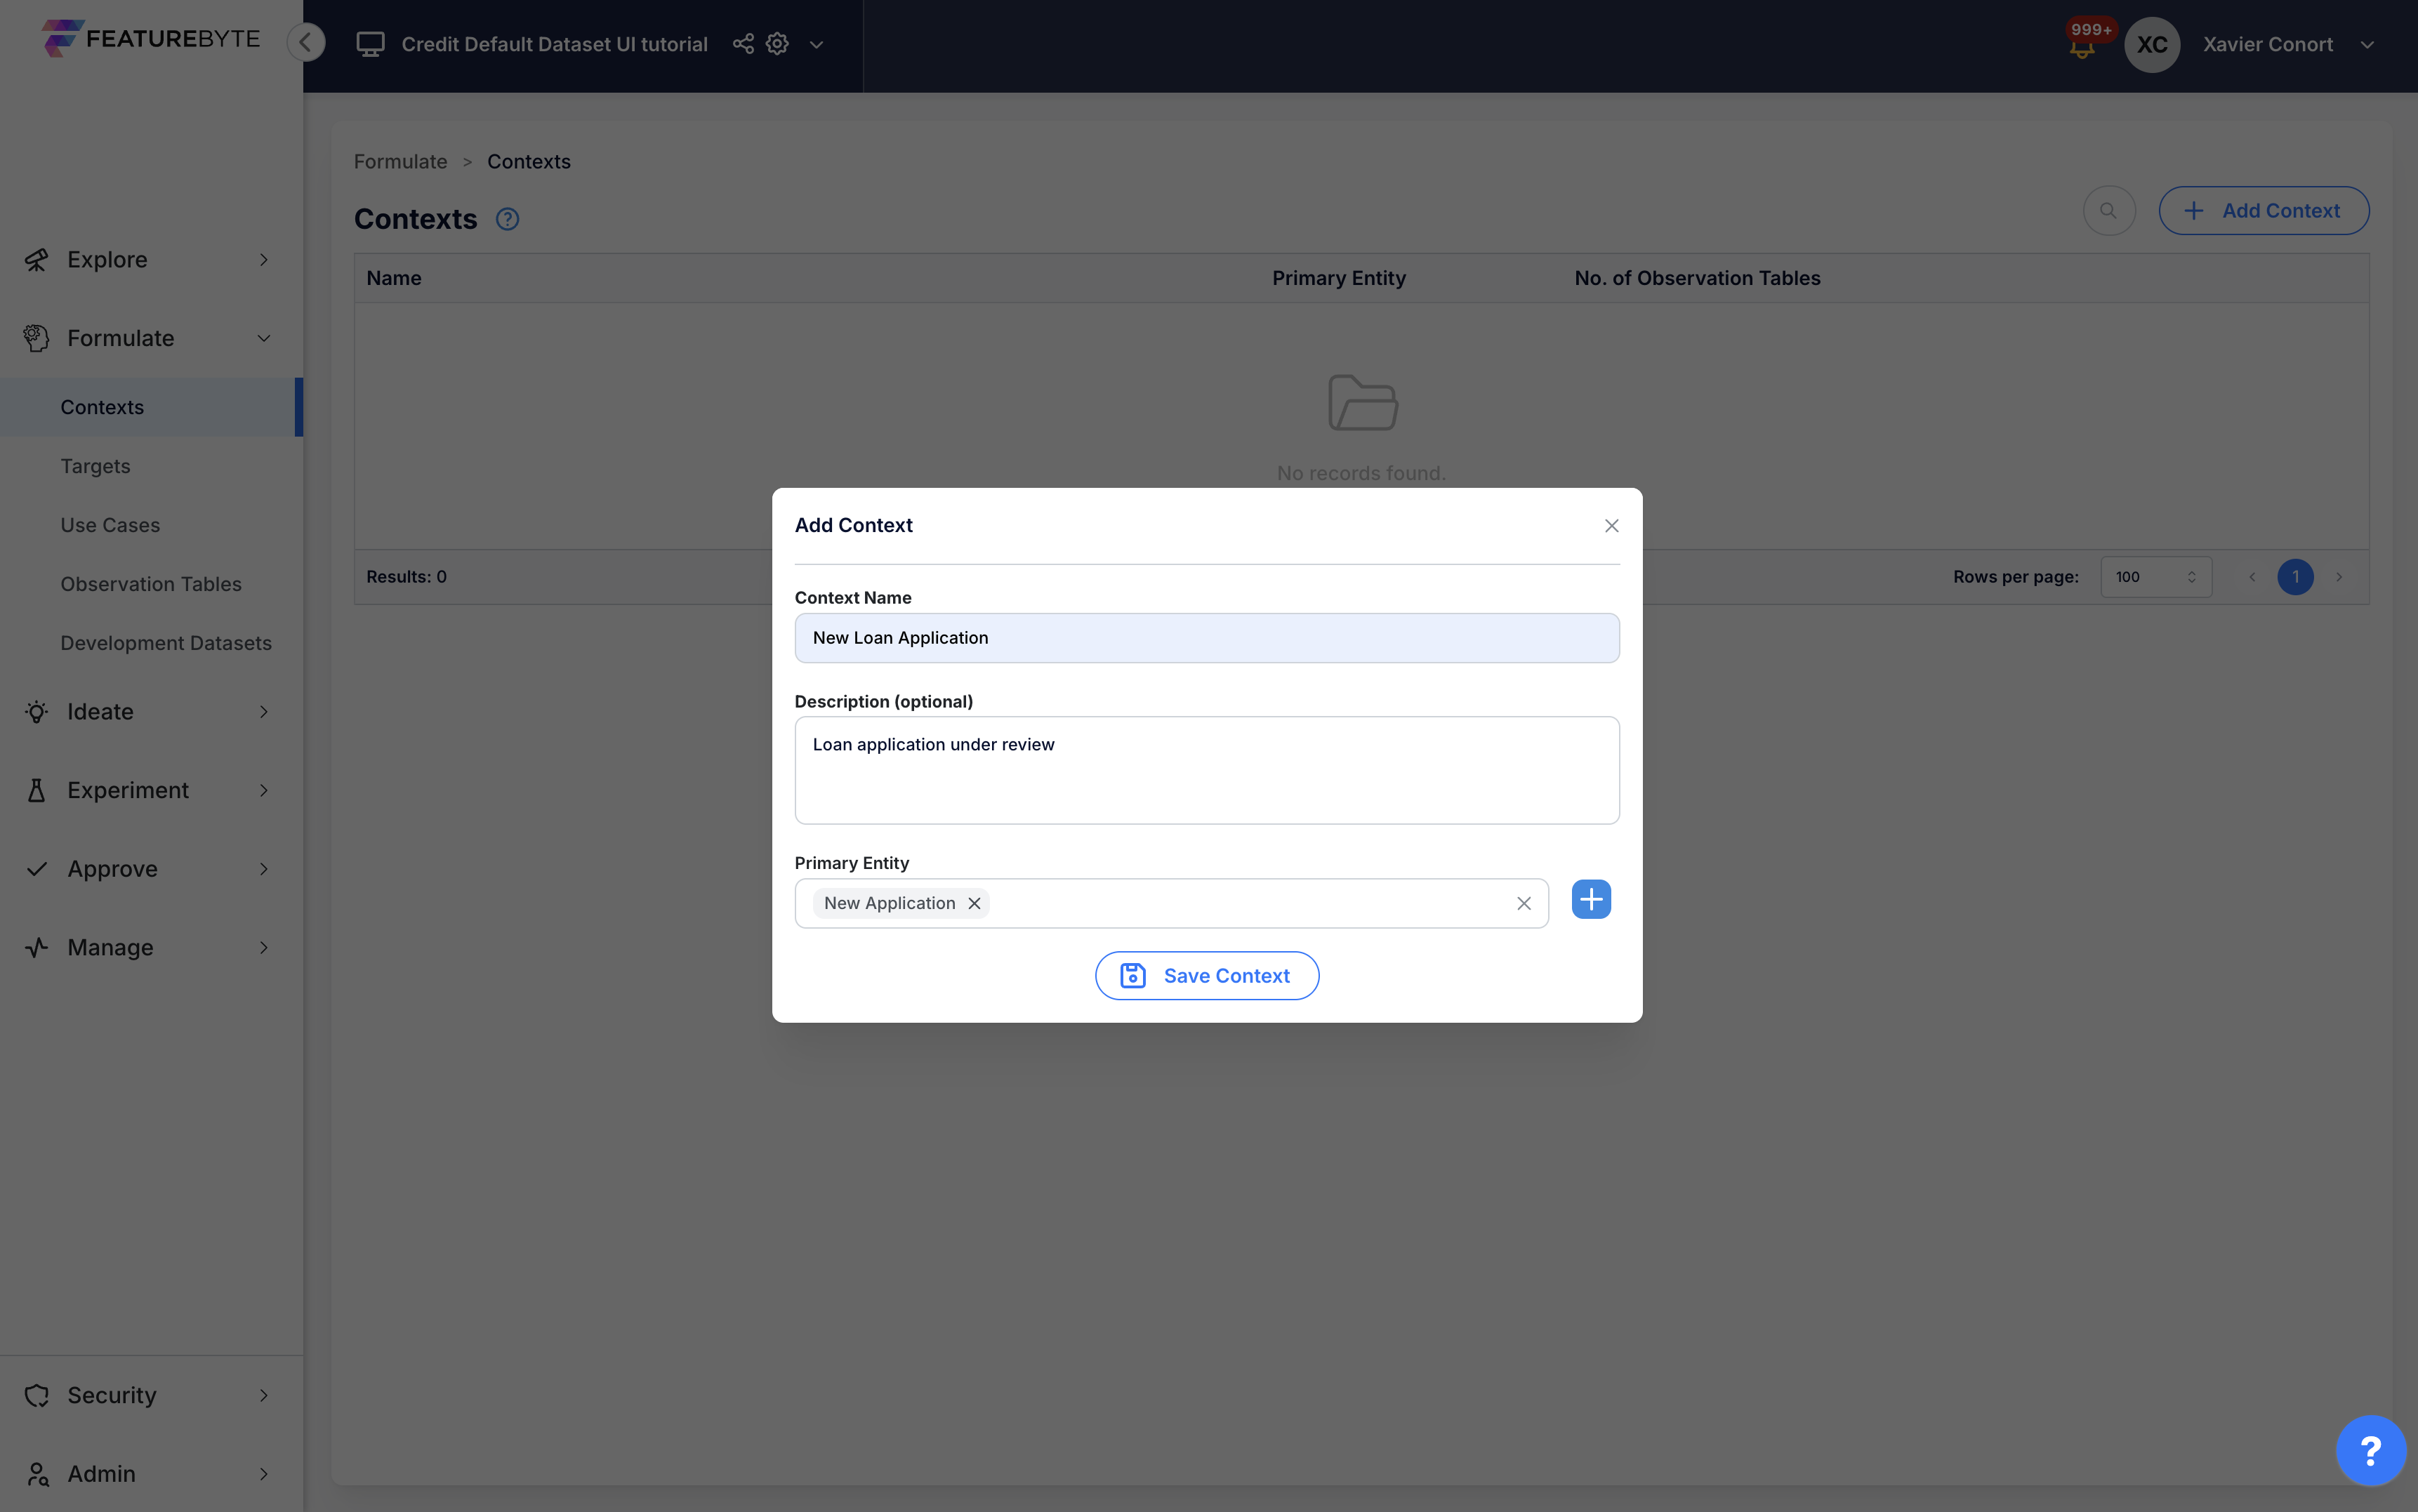Image resolution: width=2418 pixels, height=1512 pixels.
Task: Collapse the sidebar using the back arrow
Action: pyautogui.click(x=306, y=42)
